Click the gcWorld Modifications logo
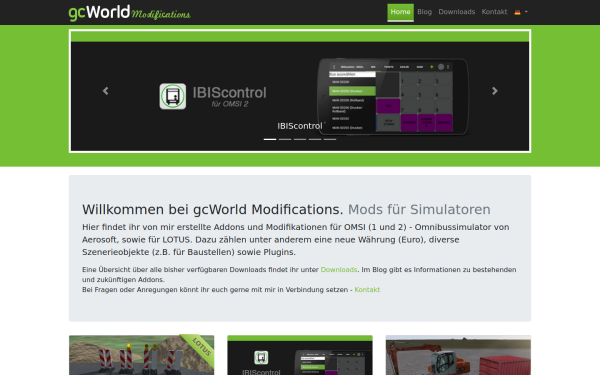Image resolution: width=600 pixels, height=375 pixels. [129, 13]
